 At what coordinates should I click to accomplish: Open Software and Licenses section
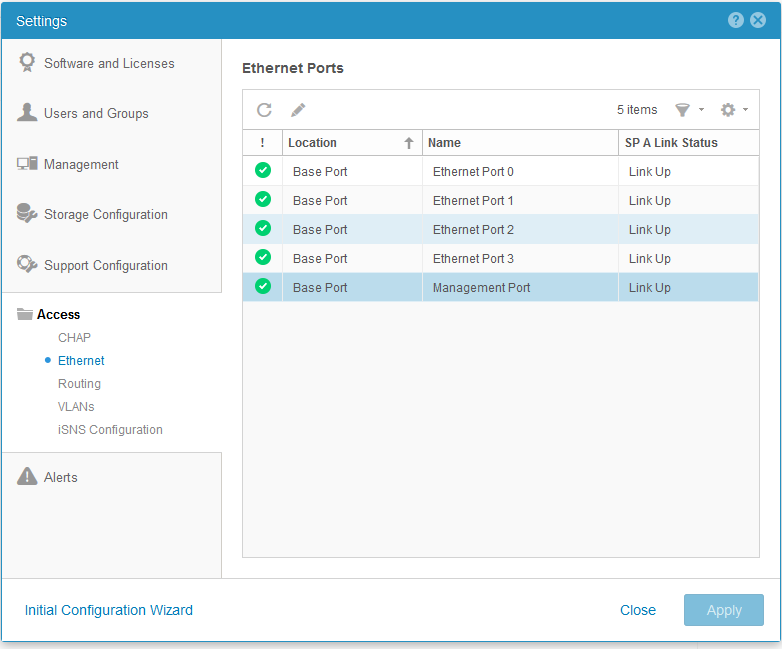point(109,63)
